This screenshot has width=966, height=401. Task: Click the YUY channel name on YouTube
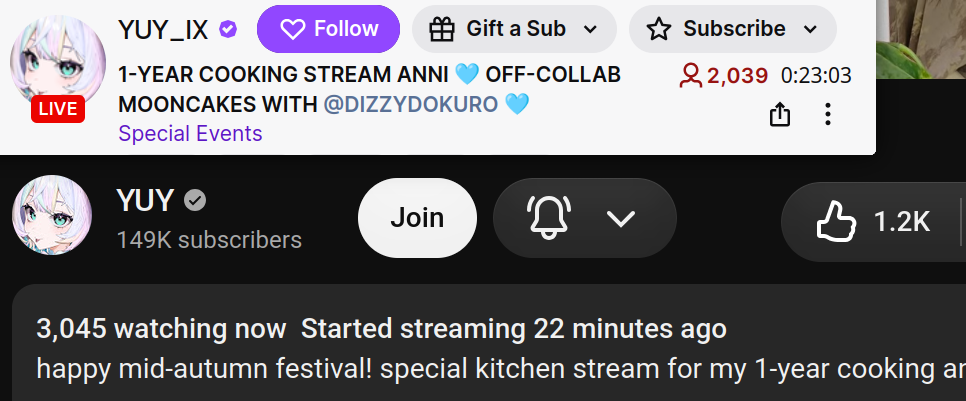(x=145, y=200)
